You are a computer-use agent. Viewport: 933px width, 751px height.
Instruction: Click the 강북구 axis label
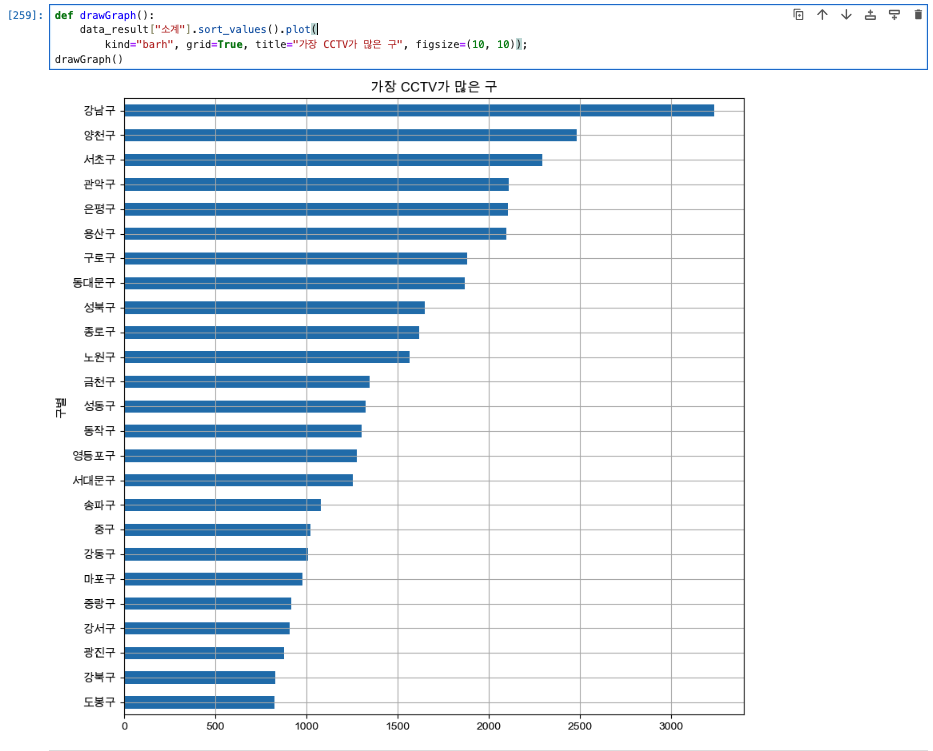tap(99, 677)
